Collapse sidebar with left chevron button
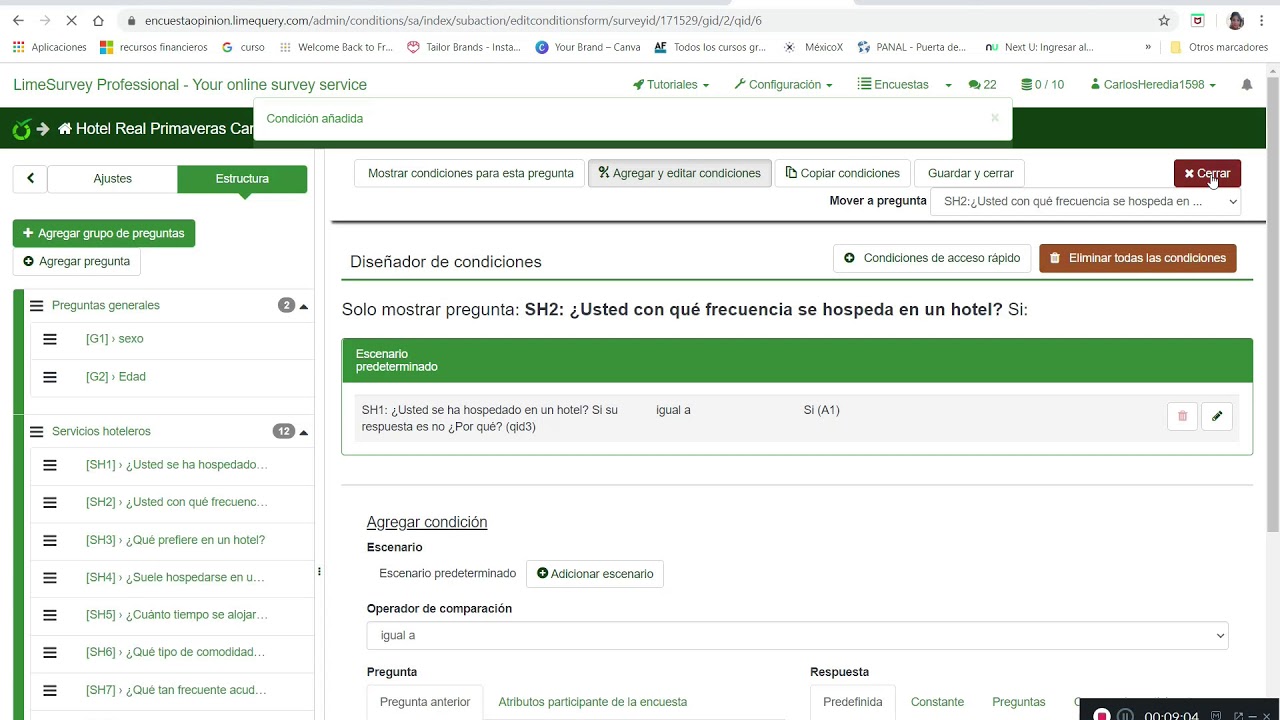 [x=30, y=178]
